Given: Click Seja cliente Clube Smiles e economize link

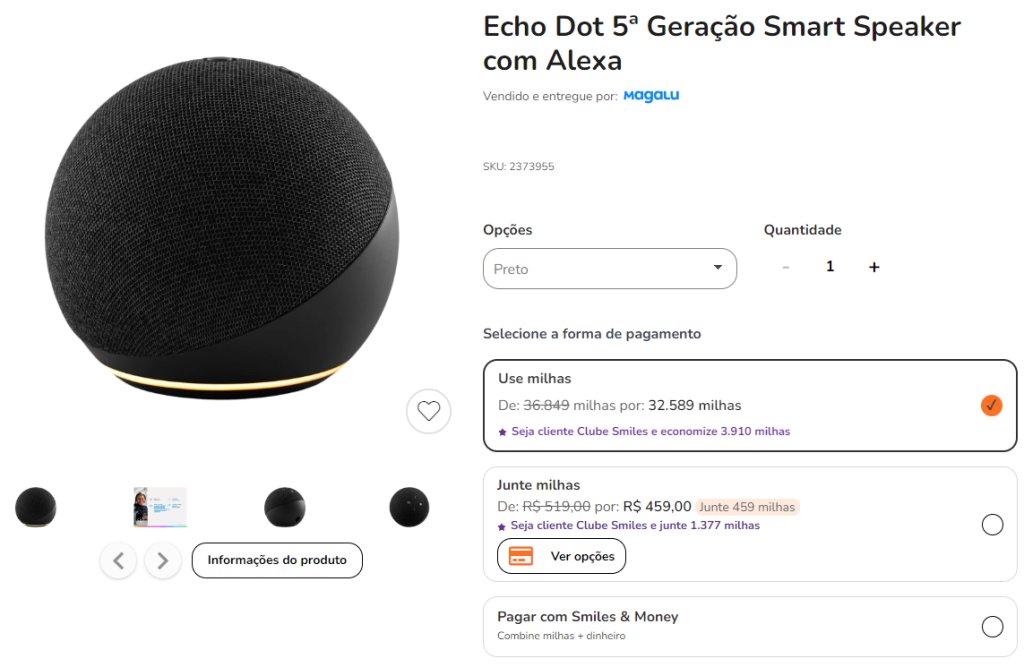Looking at the screenshot, I should (650, 431).
